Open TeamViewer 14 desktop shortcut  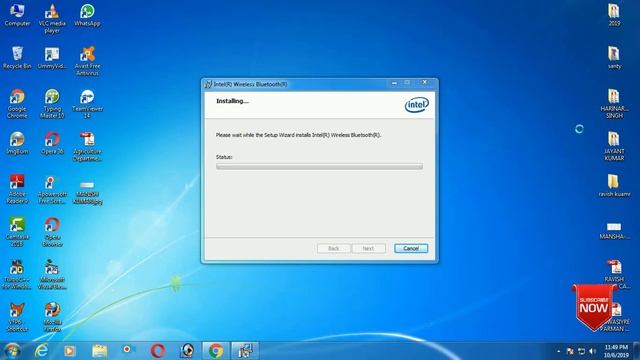[x=87, y=103]
